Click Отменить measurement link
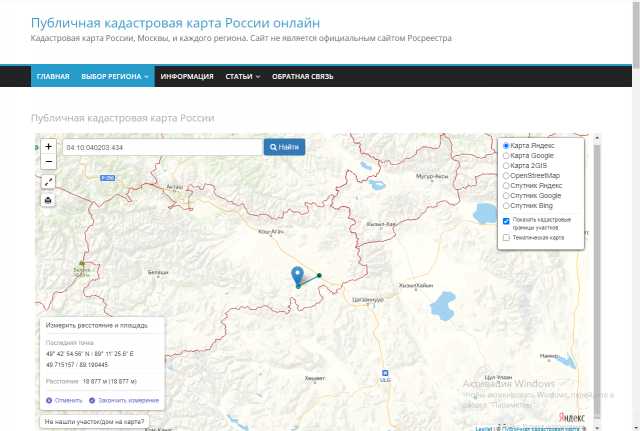 coord(64,400)
